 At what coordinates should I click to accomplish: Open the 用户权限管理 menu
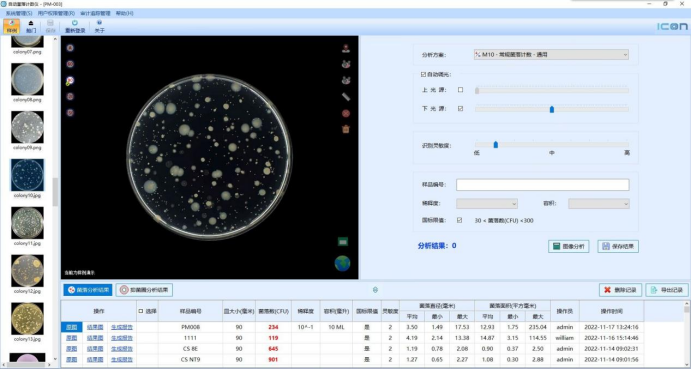click(x=56, y=13)
